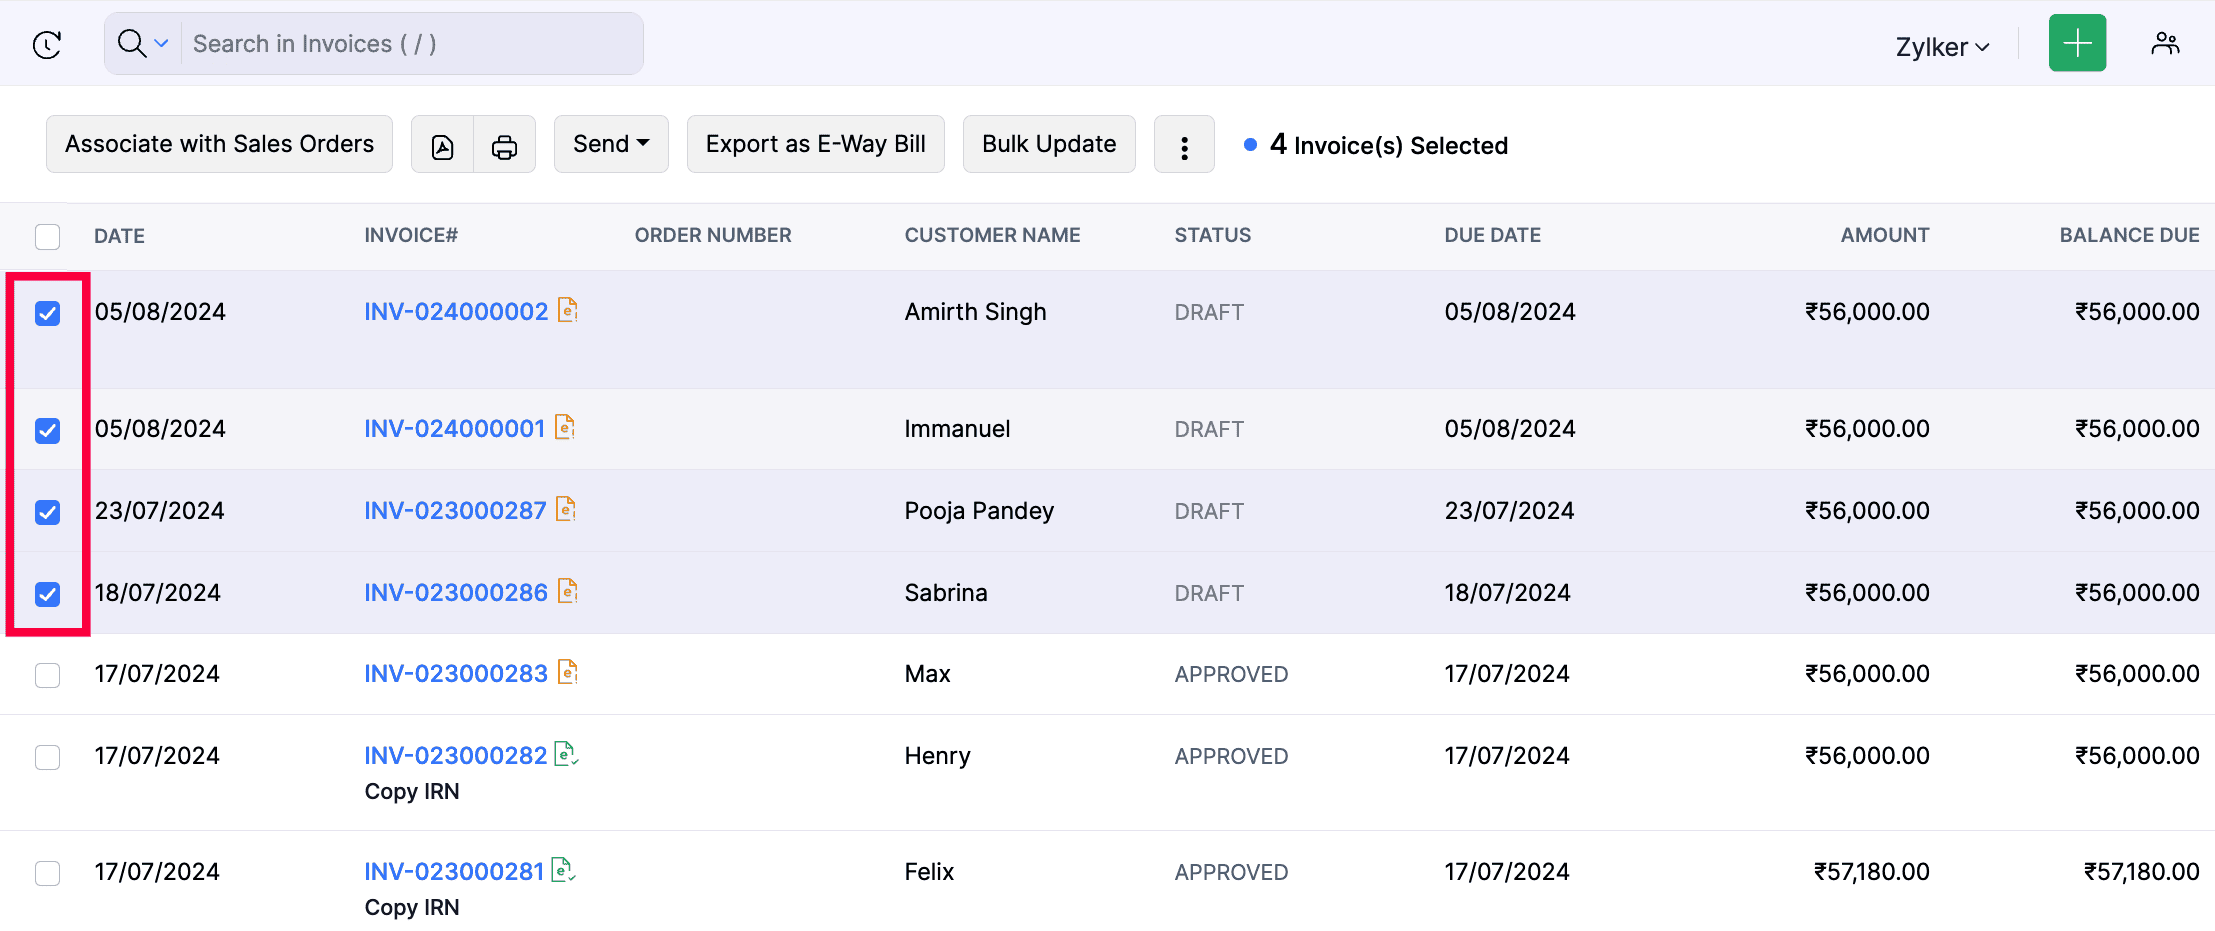
Task: Click the Export as E-Way Bill button
Action: pyautogui.click(x=815, y=144)
